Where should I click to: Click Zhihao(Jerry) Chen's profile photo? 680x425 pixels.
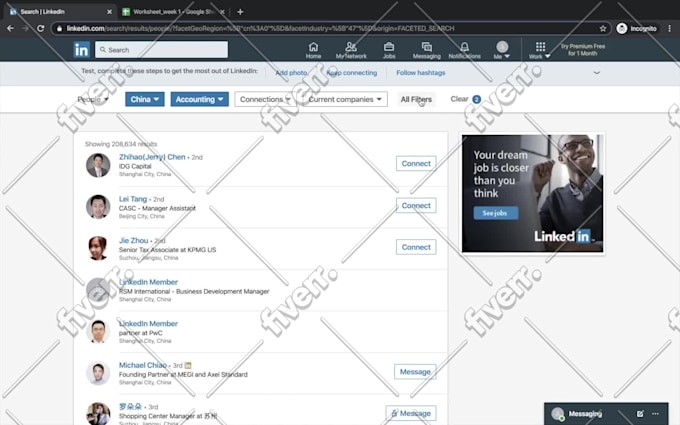(x=98, y=165)
